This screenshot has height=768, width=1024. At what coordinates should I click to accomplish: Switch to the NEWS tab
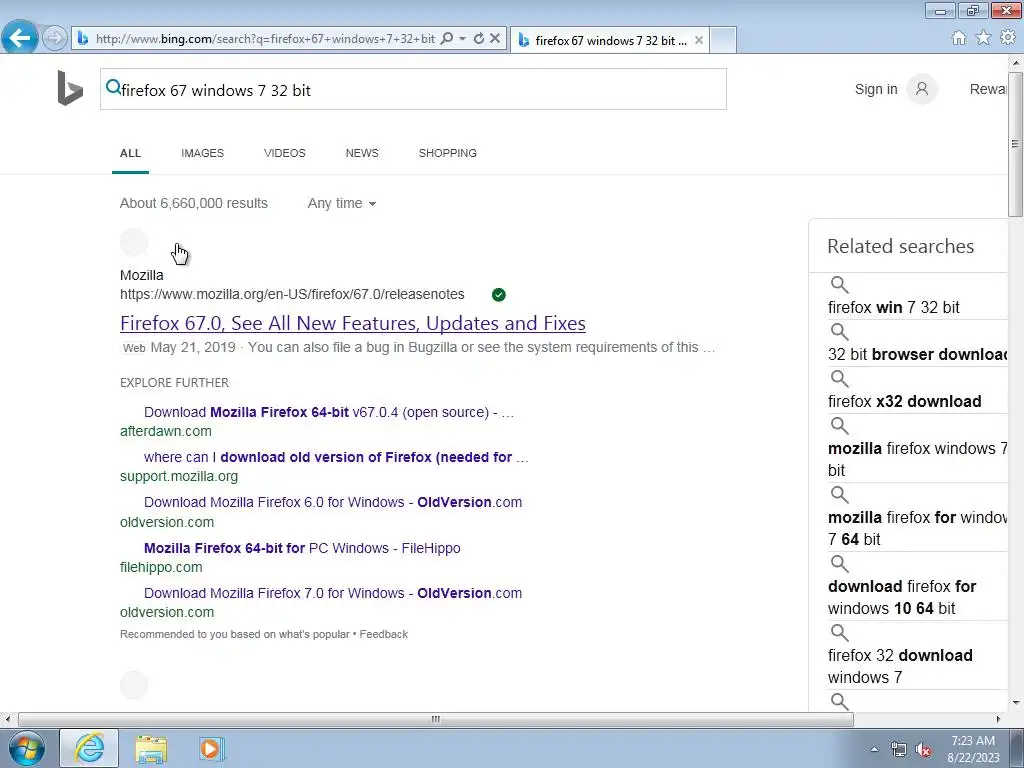coord(362,153)
